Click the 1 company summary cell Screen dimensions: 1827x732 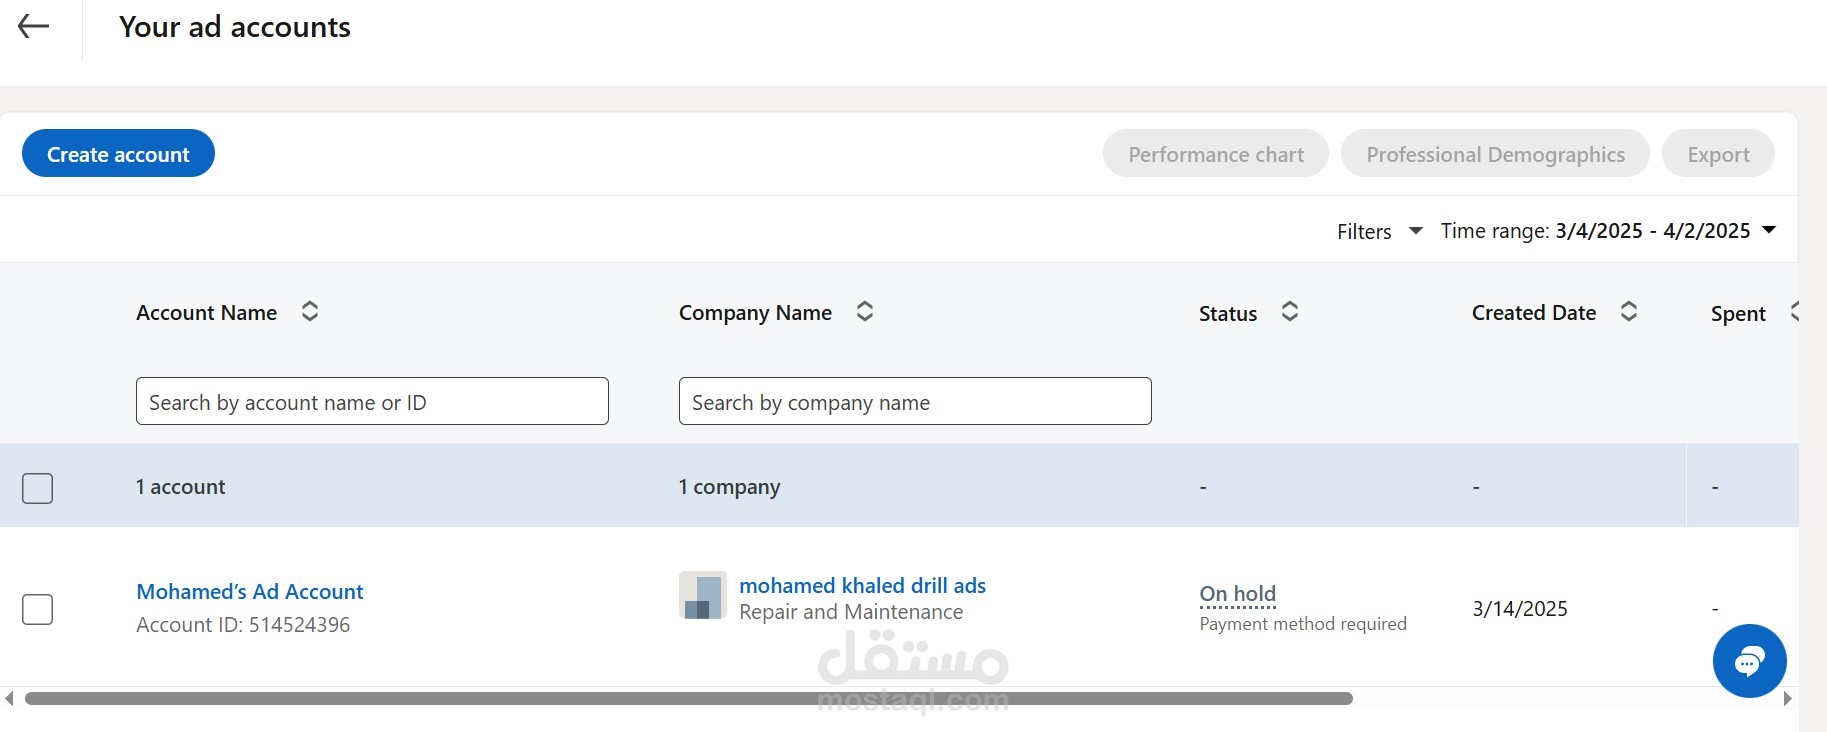729,487
